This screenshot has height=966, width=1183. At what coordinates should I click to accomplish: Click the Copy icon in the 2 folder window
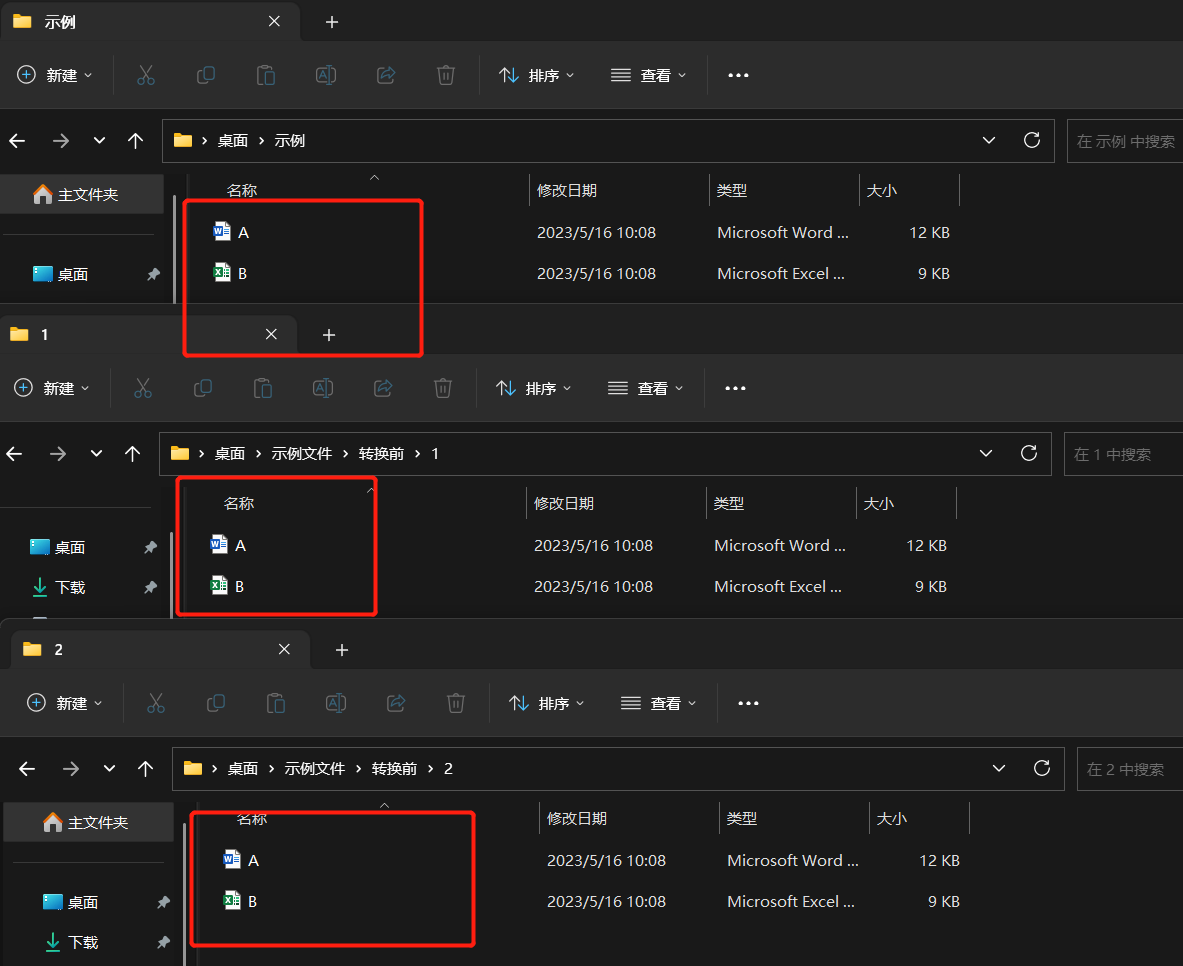[216, 703]
